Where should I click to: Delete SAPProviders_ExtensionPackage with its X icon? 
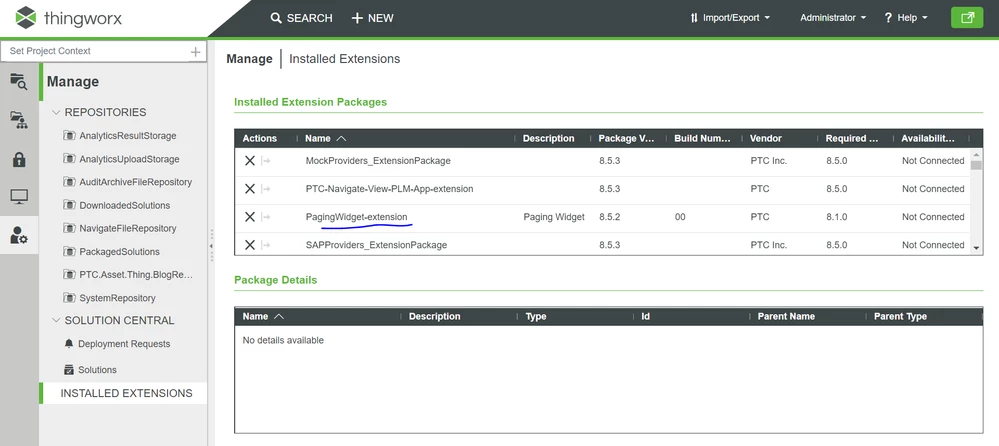click(x=250, y=245)
